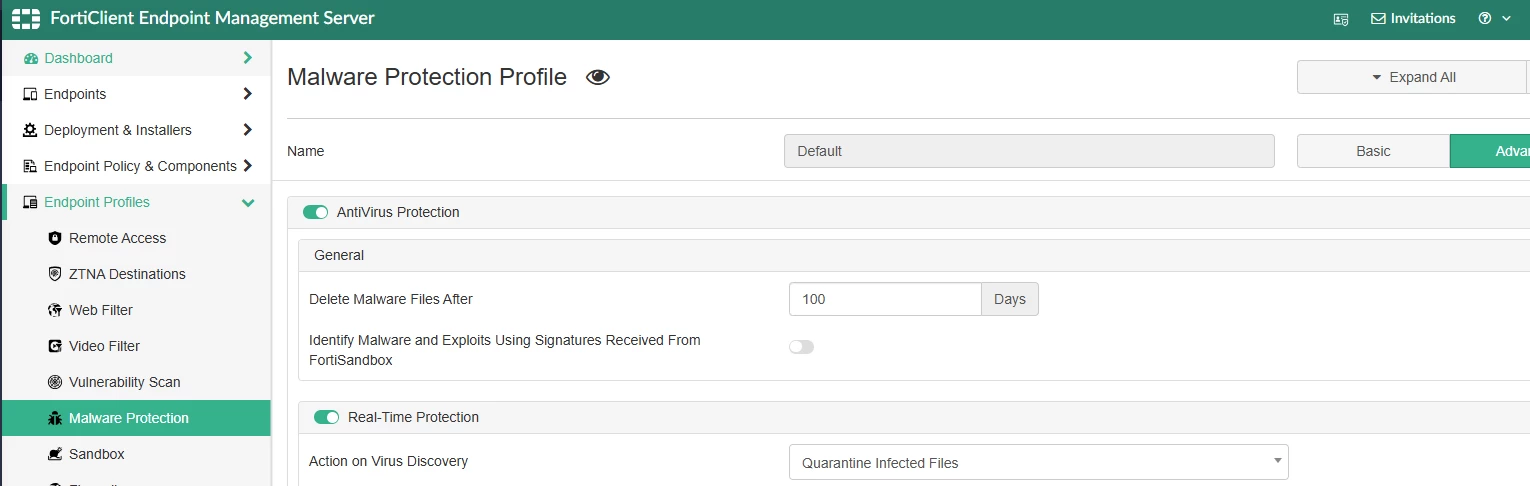The height and width of the screenshot is (486, 1530).
Task: Click the Endpoint Policy & Components icon
Action: (30, 166)
